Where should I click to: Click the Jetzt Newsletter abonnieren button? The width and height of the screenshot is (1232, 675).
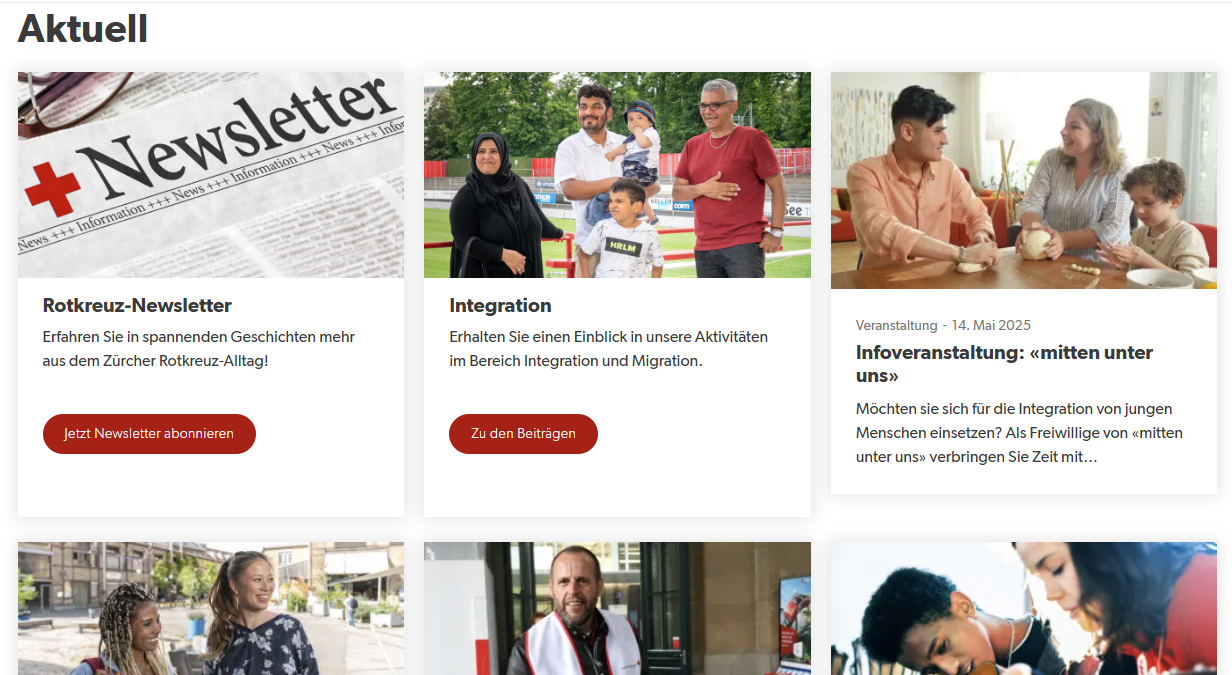tap(149, 434)
